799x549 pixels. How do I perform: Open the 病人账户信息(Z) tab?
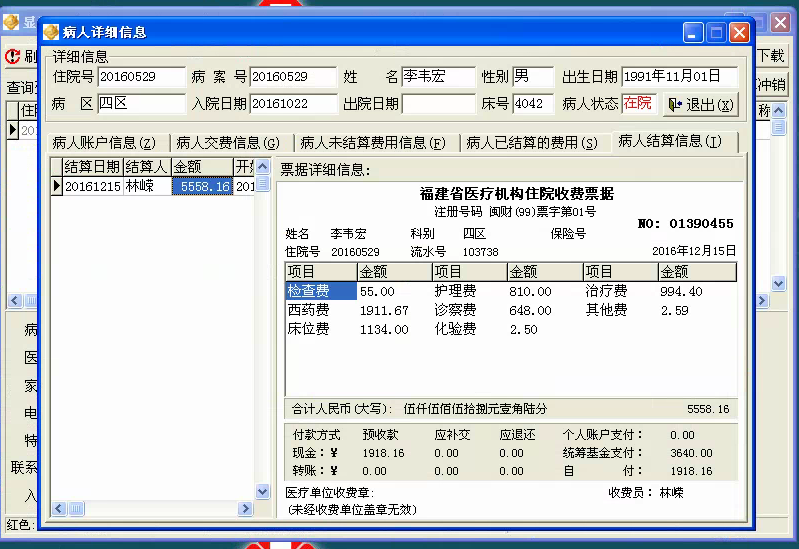pyautogui.click(x=104, y=143)
